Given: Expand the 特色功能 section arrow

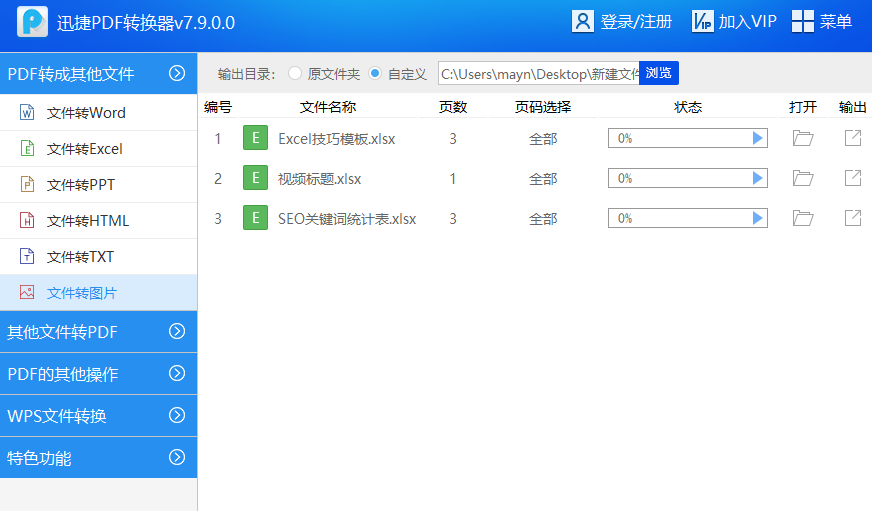Looking at the screenshot, I should (177, 457).
